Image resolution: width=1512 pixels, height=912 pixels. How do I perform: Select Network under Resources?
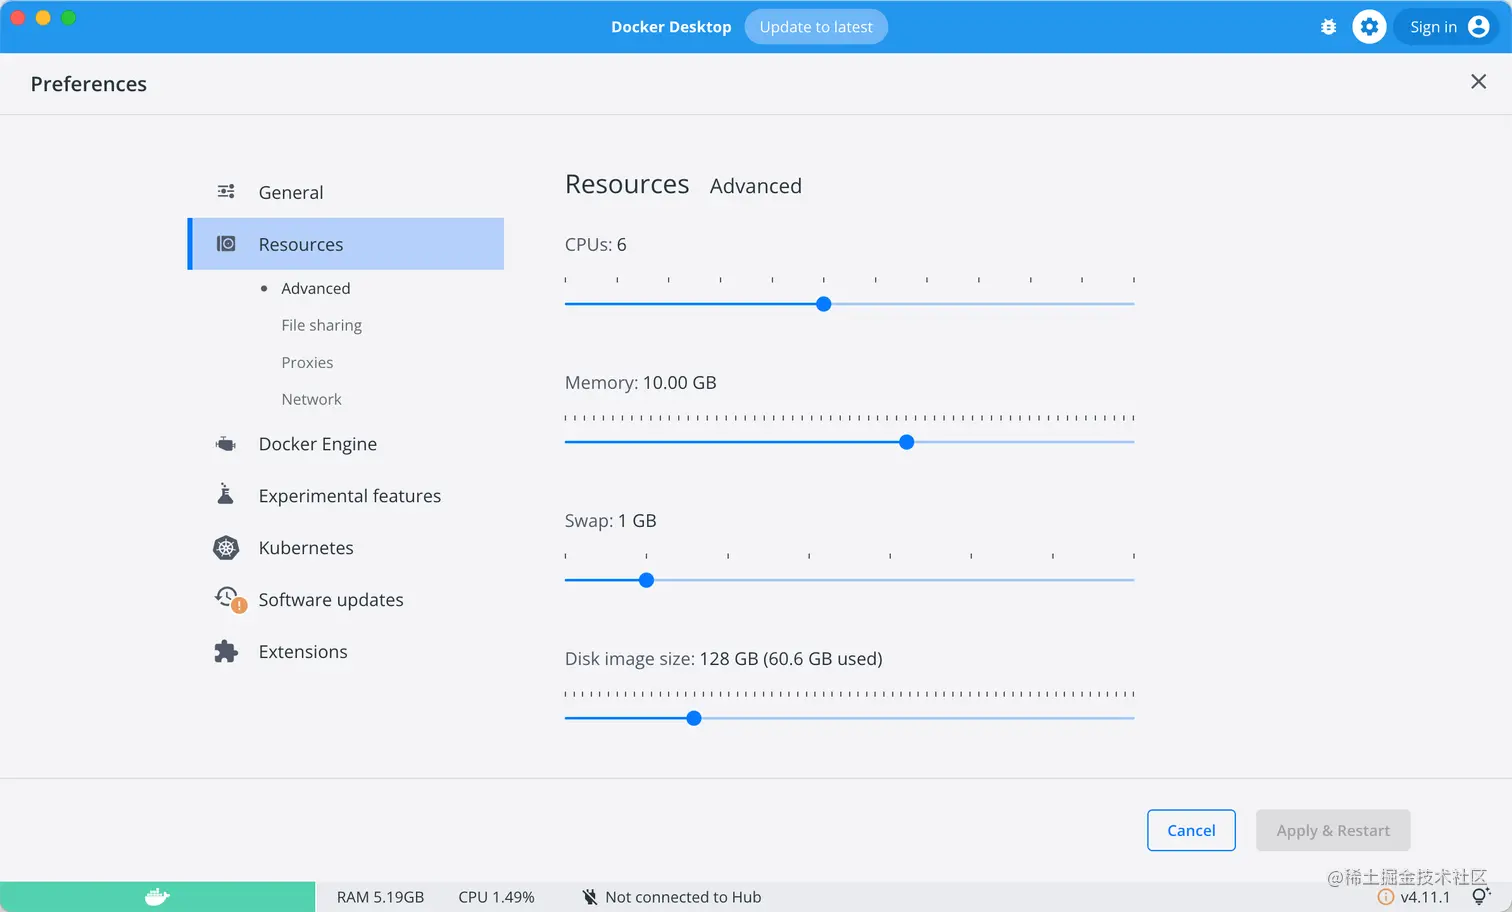click(x=311, y=399)
